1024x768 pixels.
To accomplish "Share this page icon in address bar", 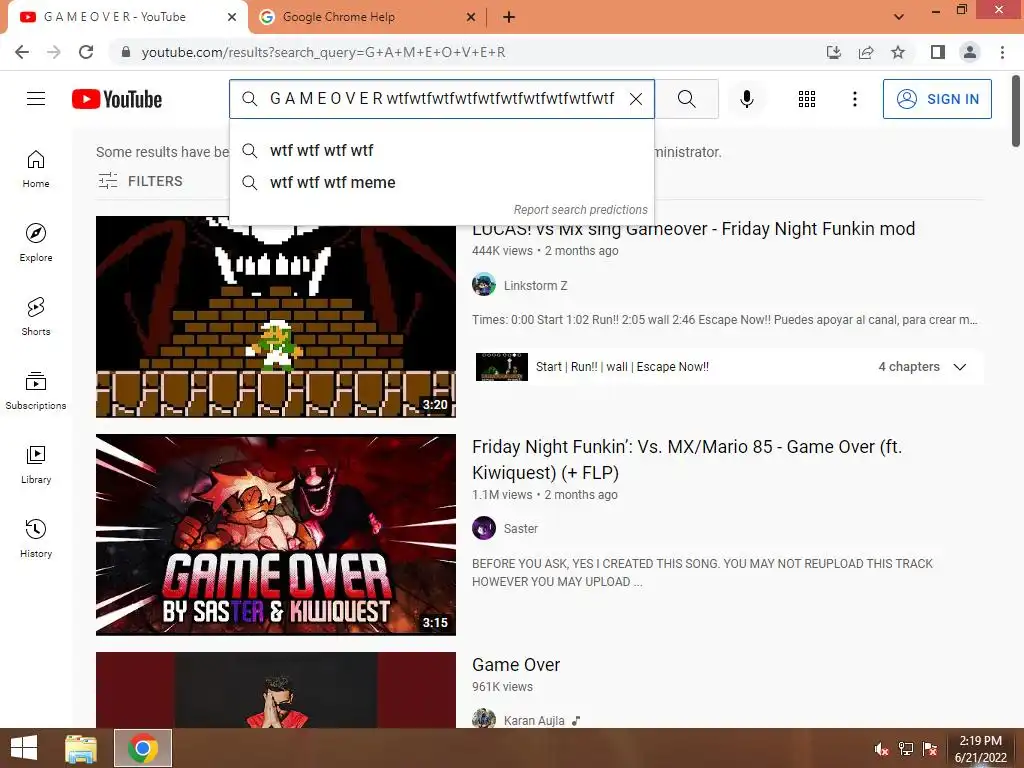I will [866, 52].
